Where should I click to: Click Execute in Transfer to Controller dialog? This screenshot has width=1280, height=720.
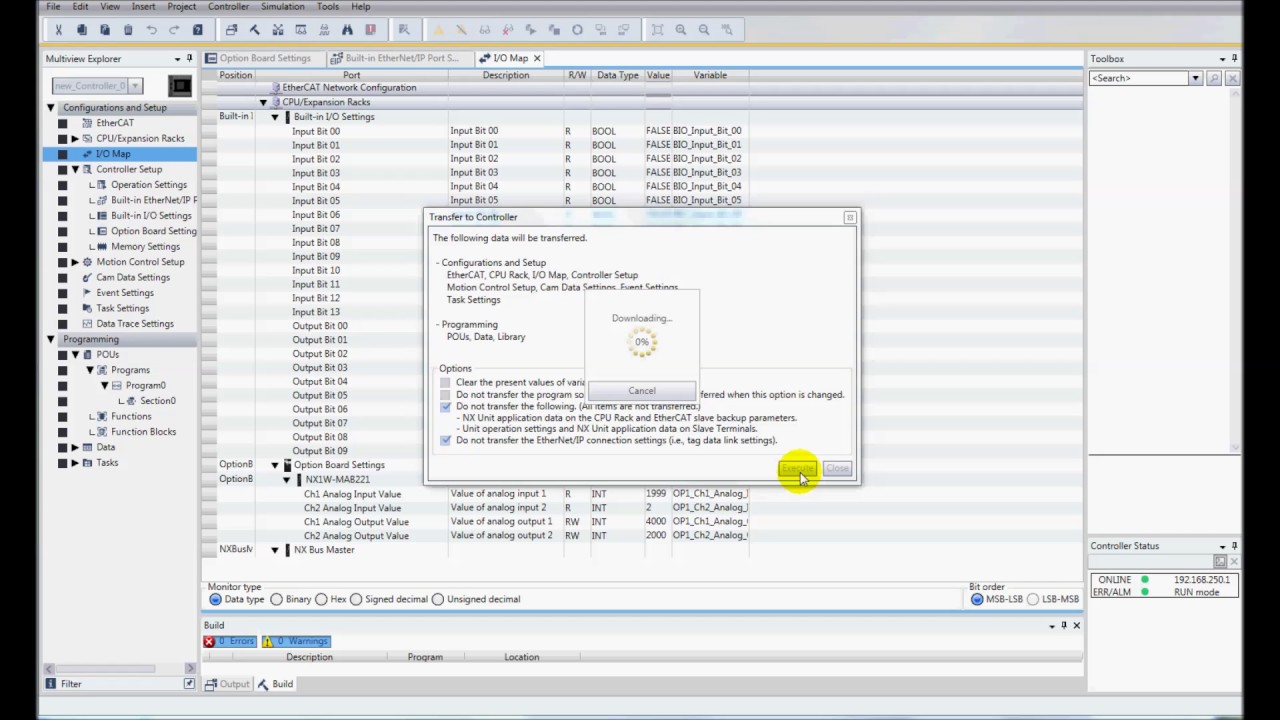(x=799, y=469)
